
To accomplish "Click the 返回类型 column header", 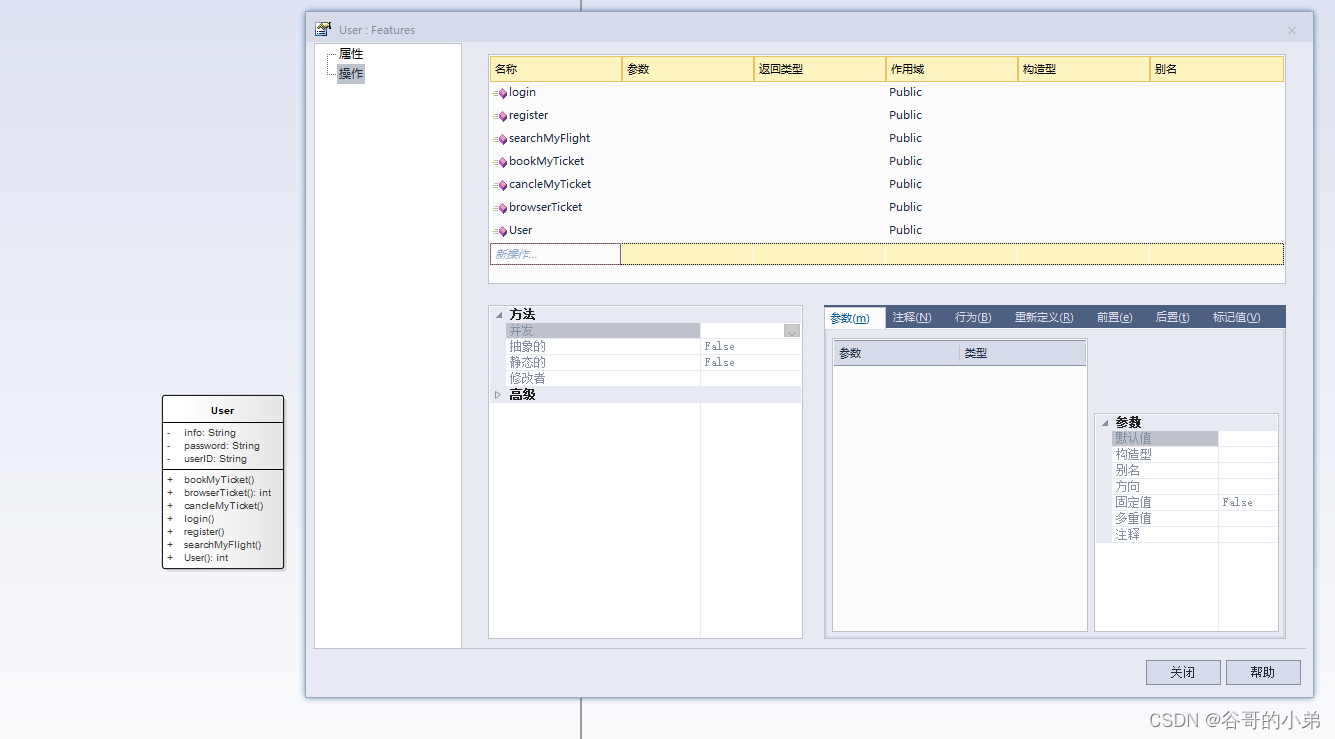I will pos(820,69).
